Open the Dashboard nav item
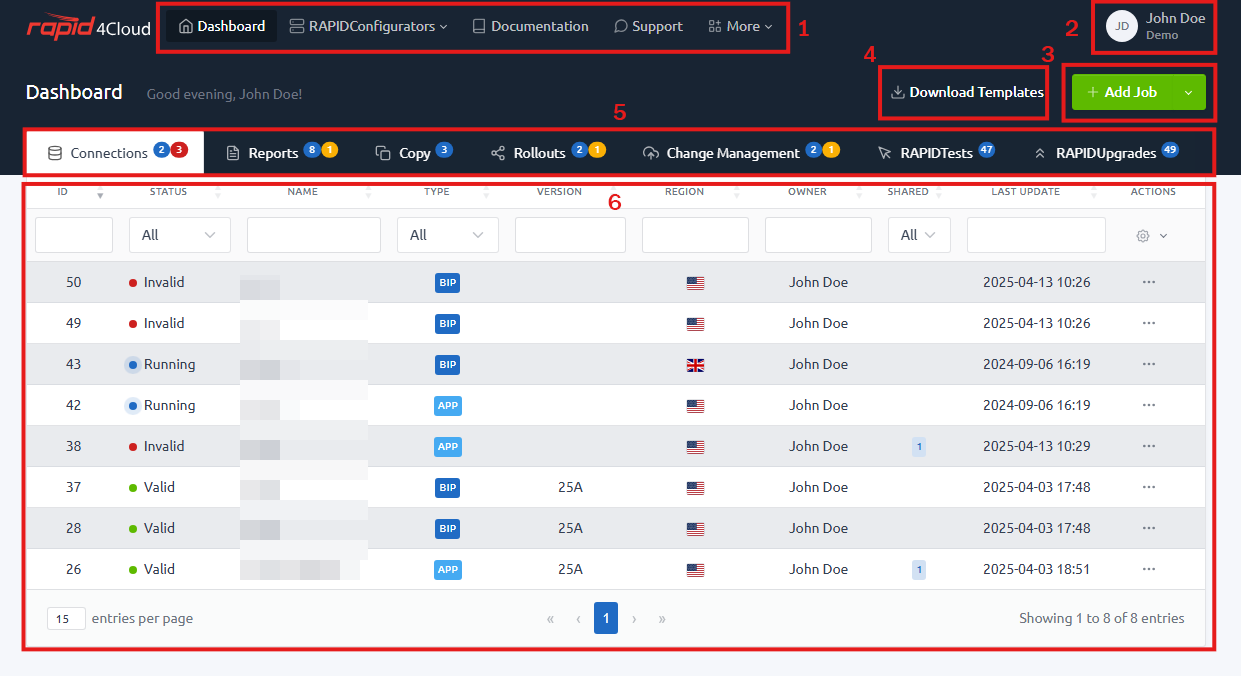Screen dimensions: 1241x676 pyautogui.click(x=222, y=26)
